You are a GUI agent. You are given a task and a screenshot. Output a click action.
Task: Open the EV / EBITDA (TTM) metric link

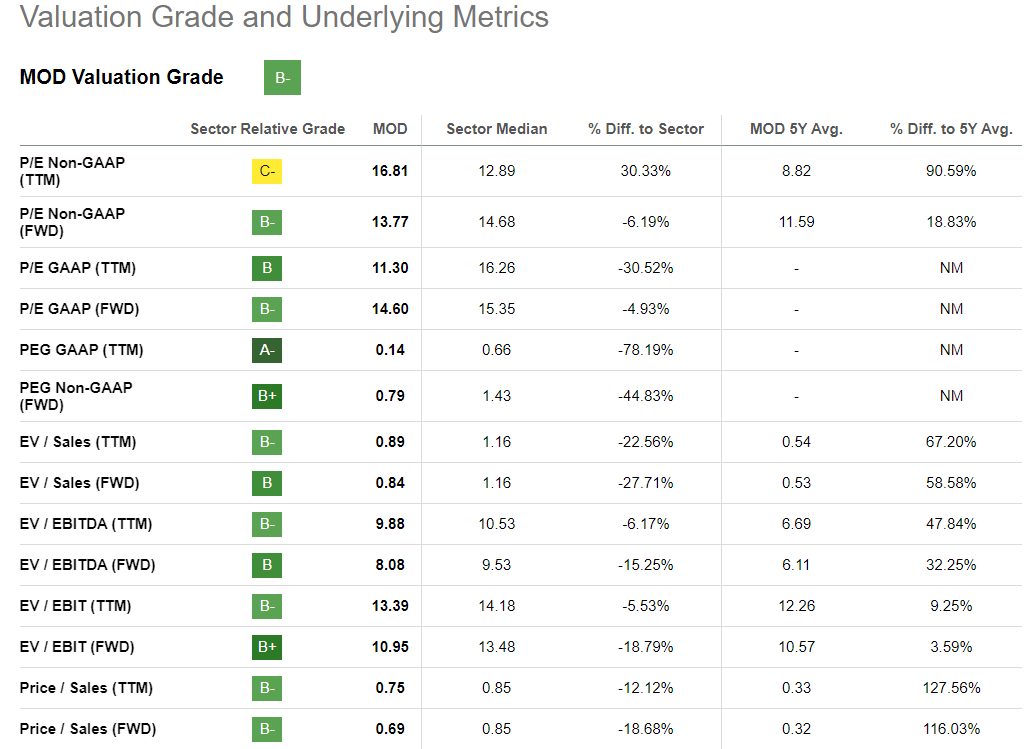(x=86, y=524)
